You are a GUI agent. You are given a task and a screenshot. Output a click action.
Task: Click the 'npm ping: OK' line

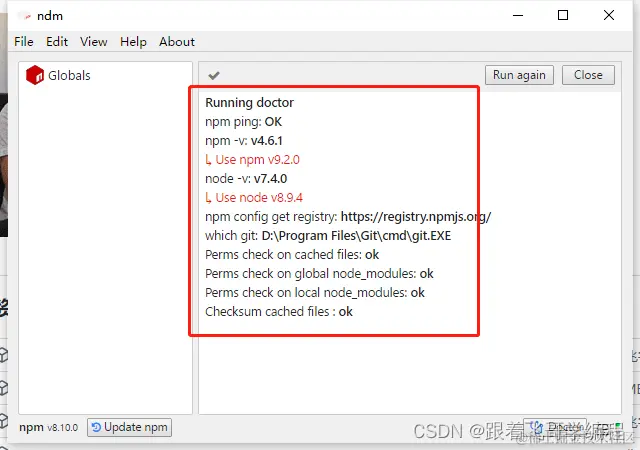(x=244, y=122)
